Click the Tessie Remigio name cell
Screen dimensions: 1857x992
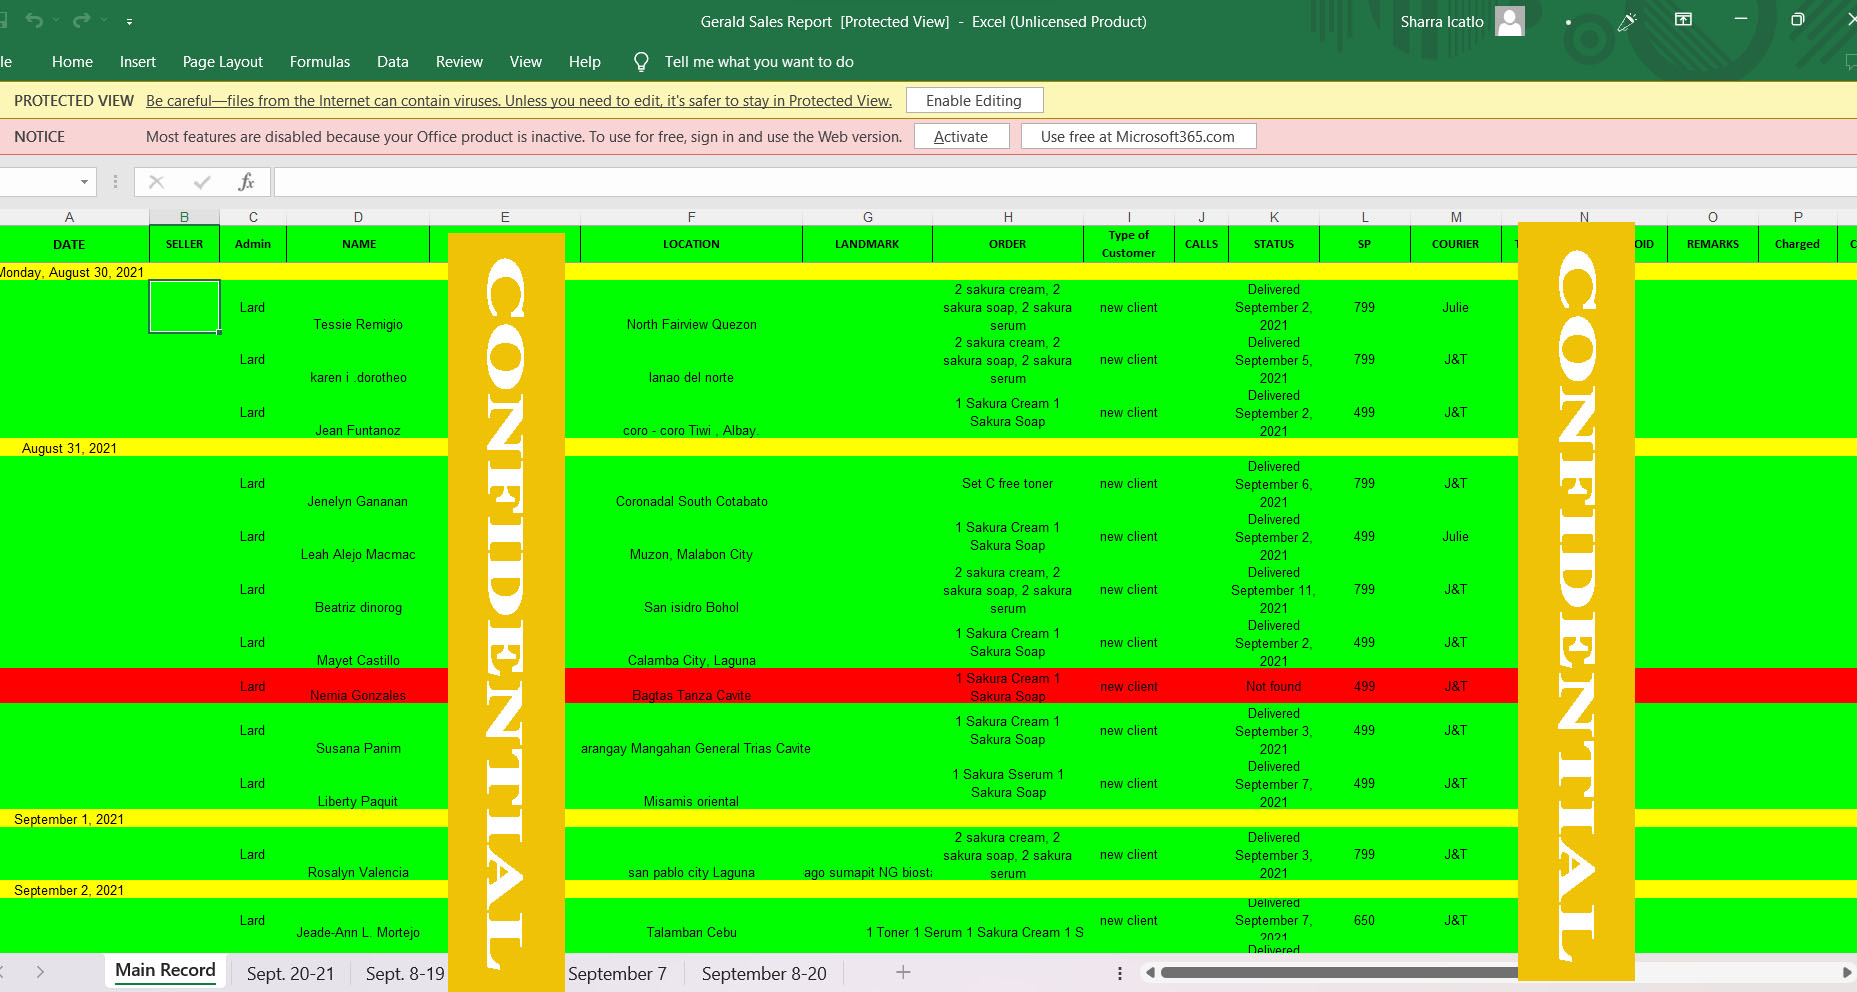tap(358, 307)
